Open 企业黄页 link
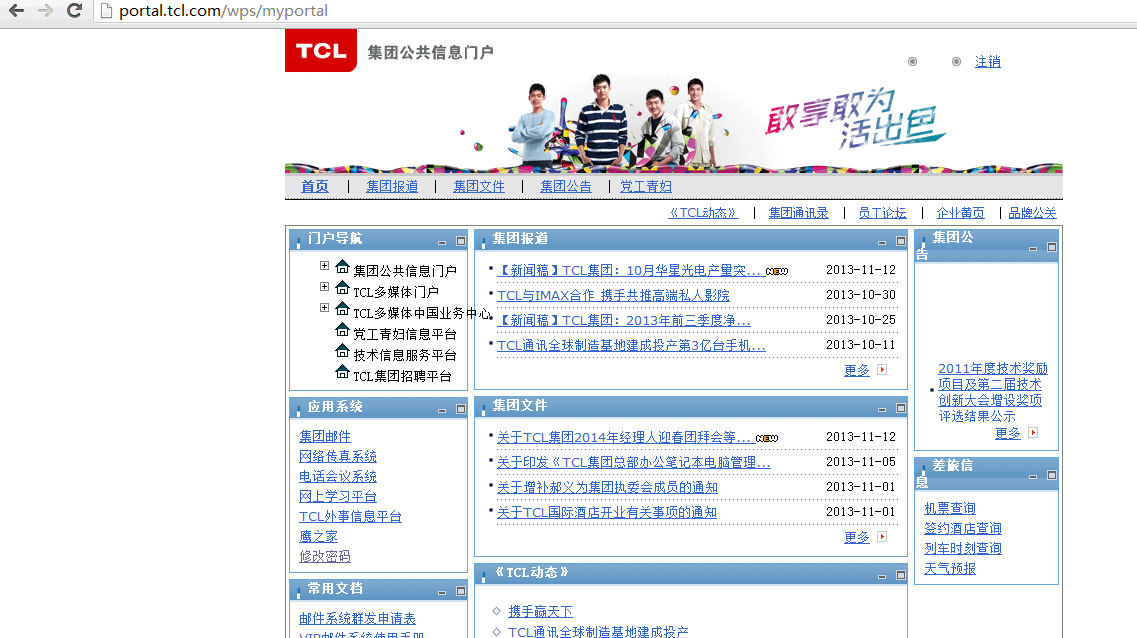The image size is (1137, 638). pyautogui.click(x=960, y=212)
